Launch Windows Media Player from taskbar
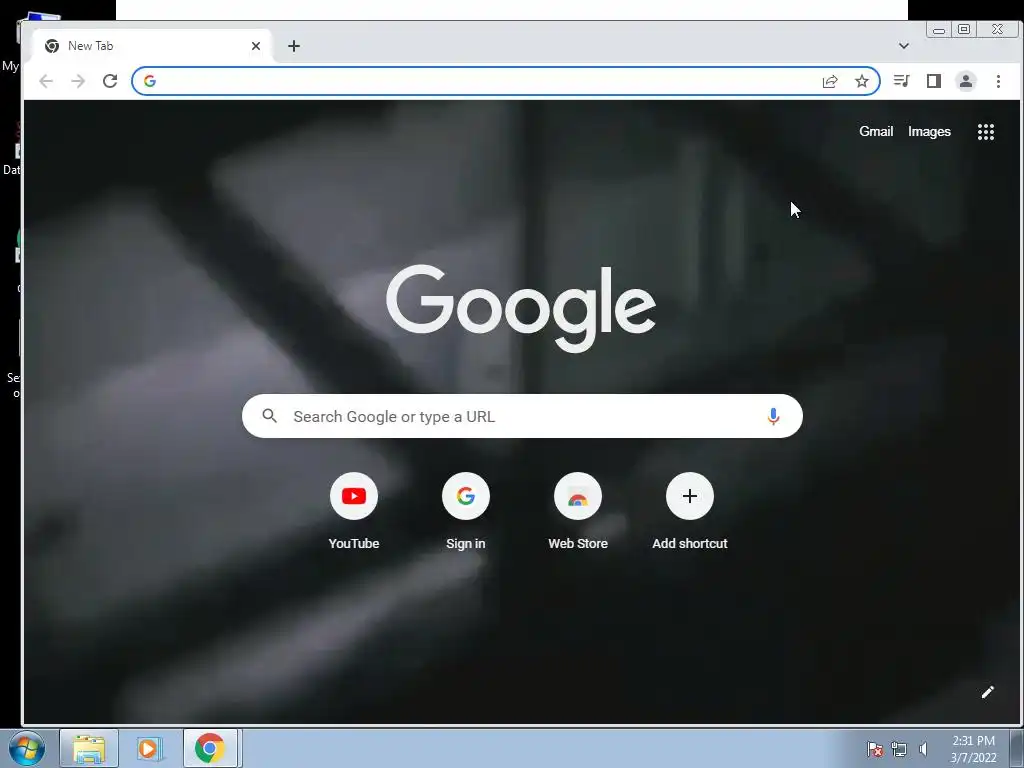1024x768 pixels. click(x=149, y=748)
